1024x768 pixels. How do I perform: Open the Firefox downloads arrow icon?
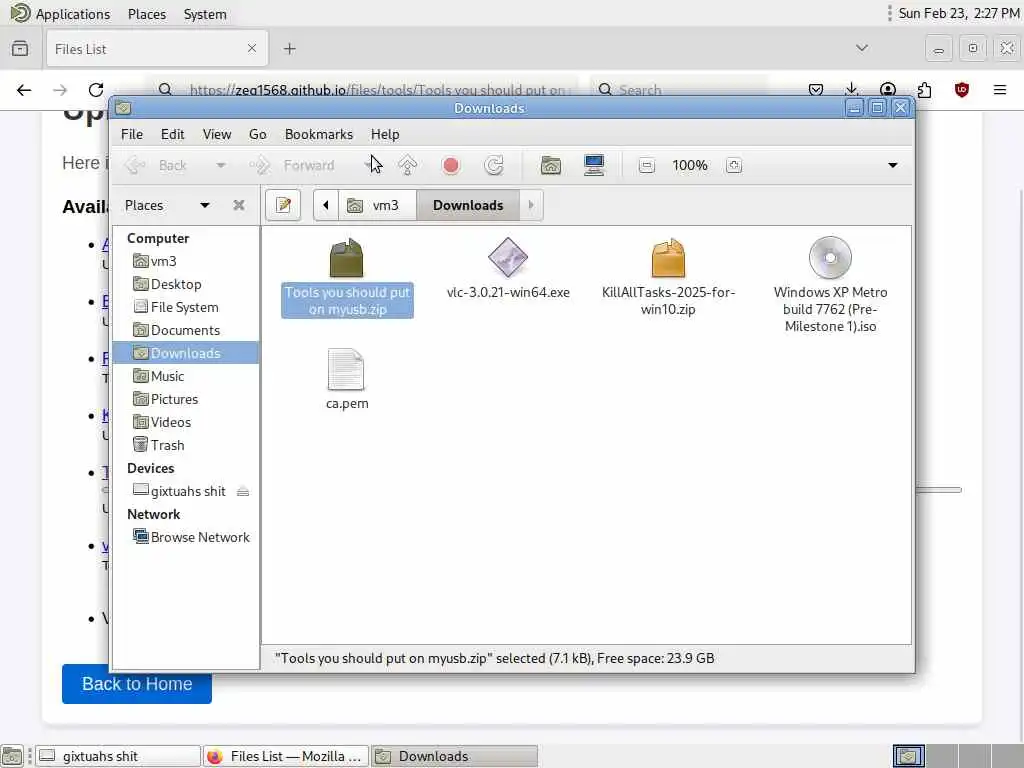coord(851,90)
